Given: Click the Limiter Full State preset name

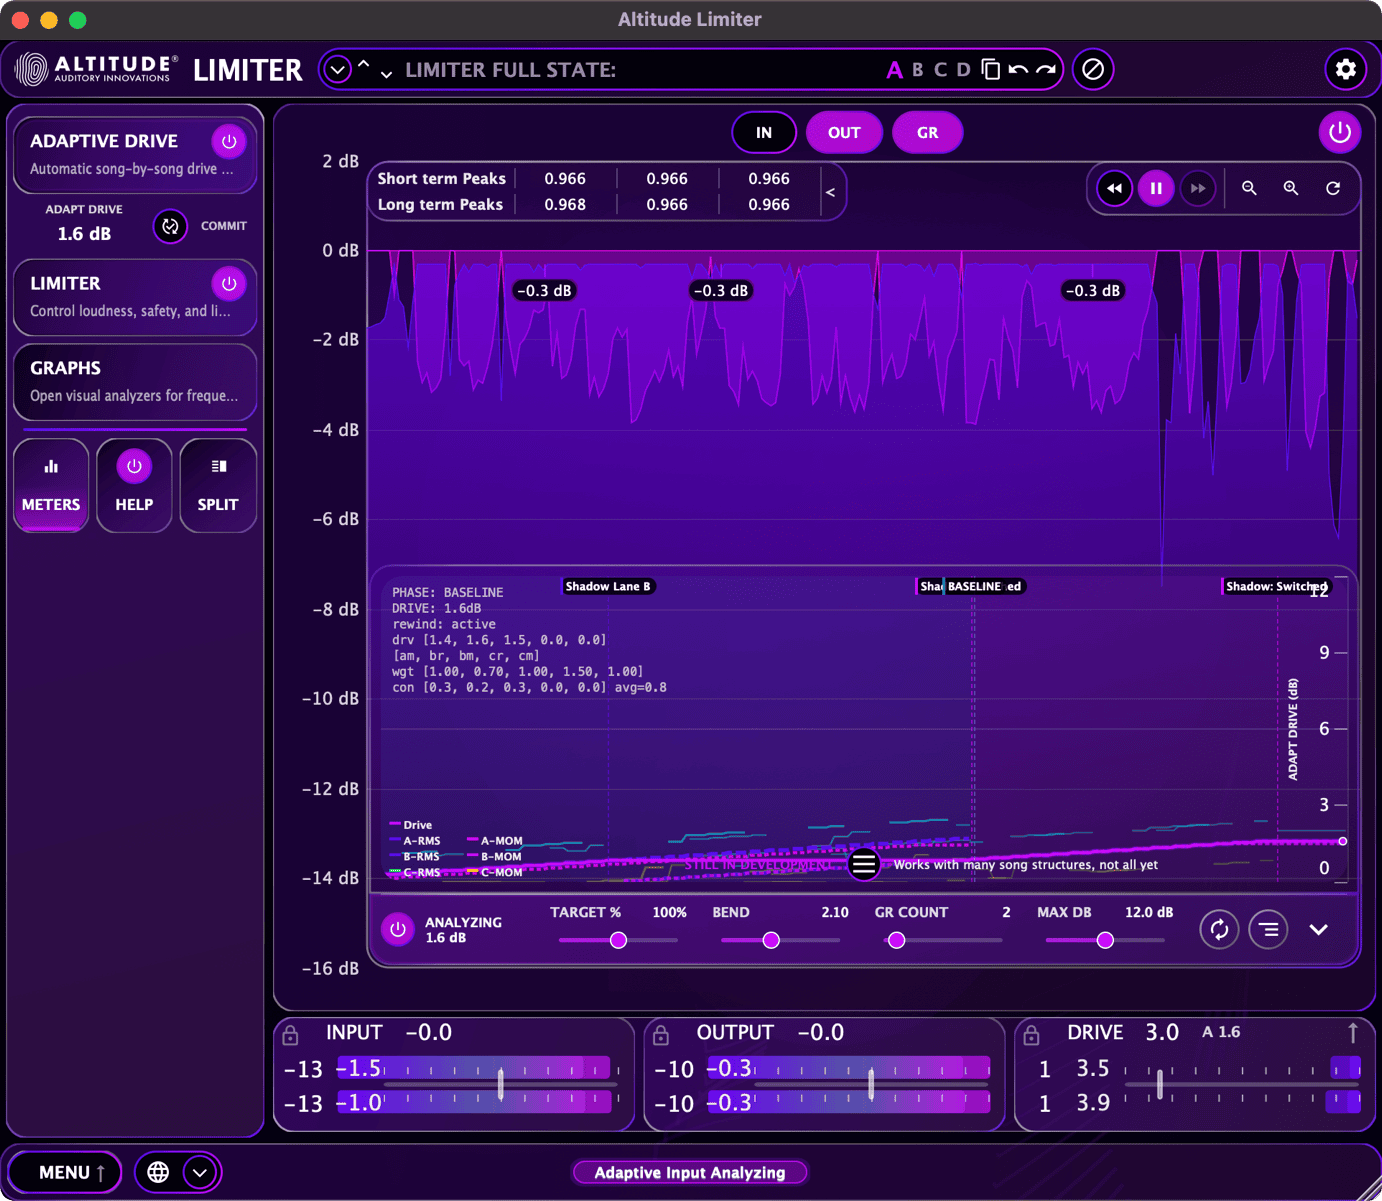Looking at the screenshot, I should (x=510, y=70).
